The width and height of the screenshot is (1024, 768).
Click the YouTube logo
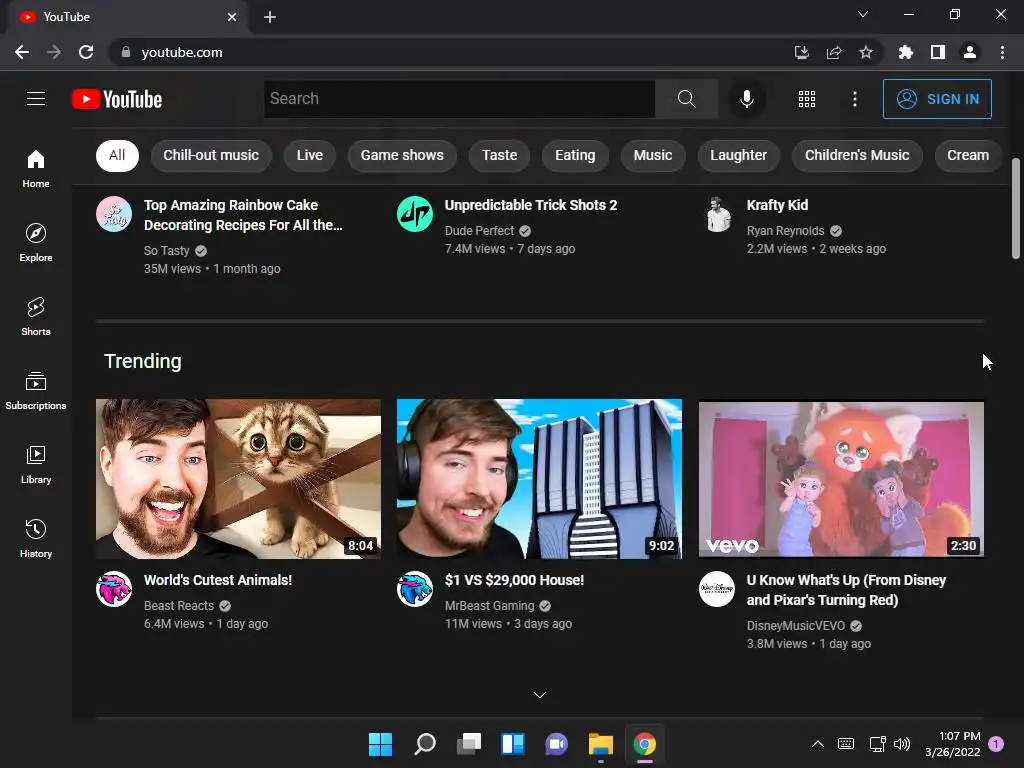tap(117, 99)
